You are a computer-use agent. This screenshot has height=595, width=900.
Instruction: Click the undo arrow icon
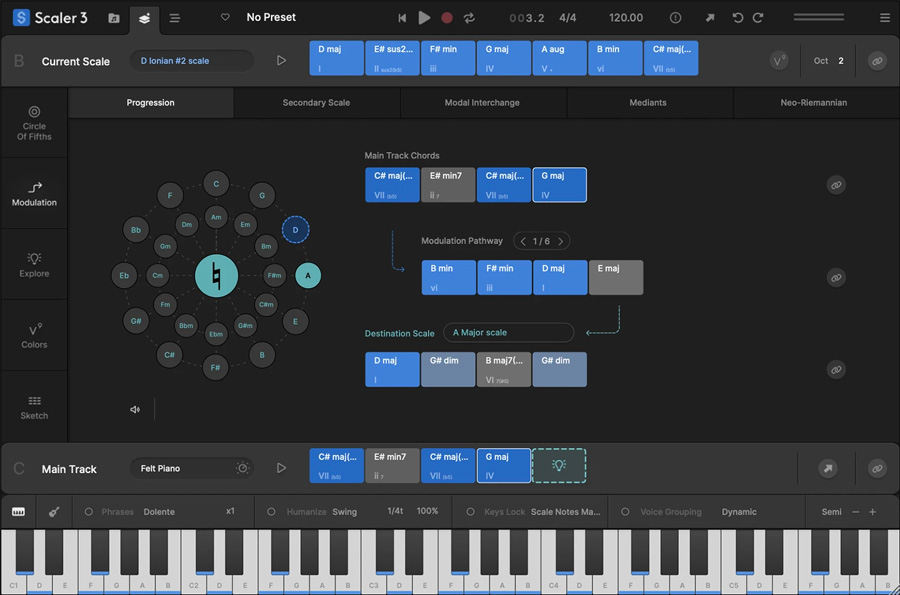point(738,18)
